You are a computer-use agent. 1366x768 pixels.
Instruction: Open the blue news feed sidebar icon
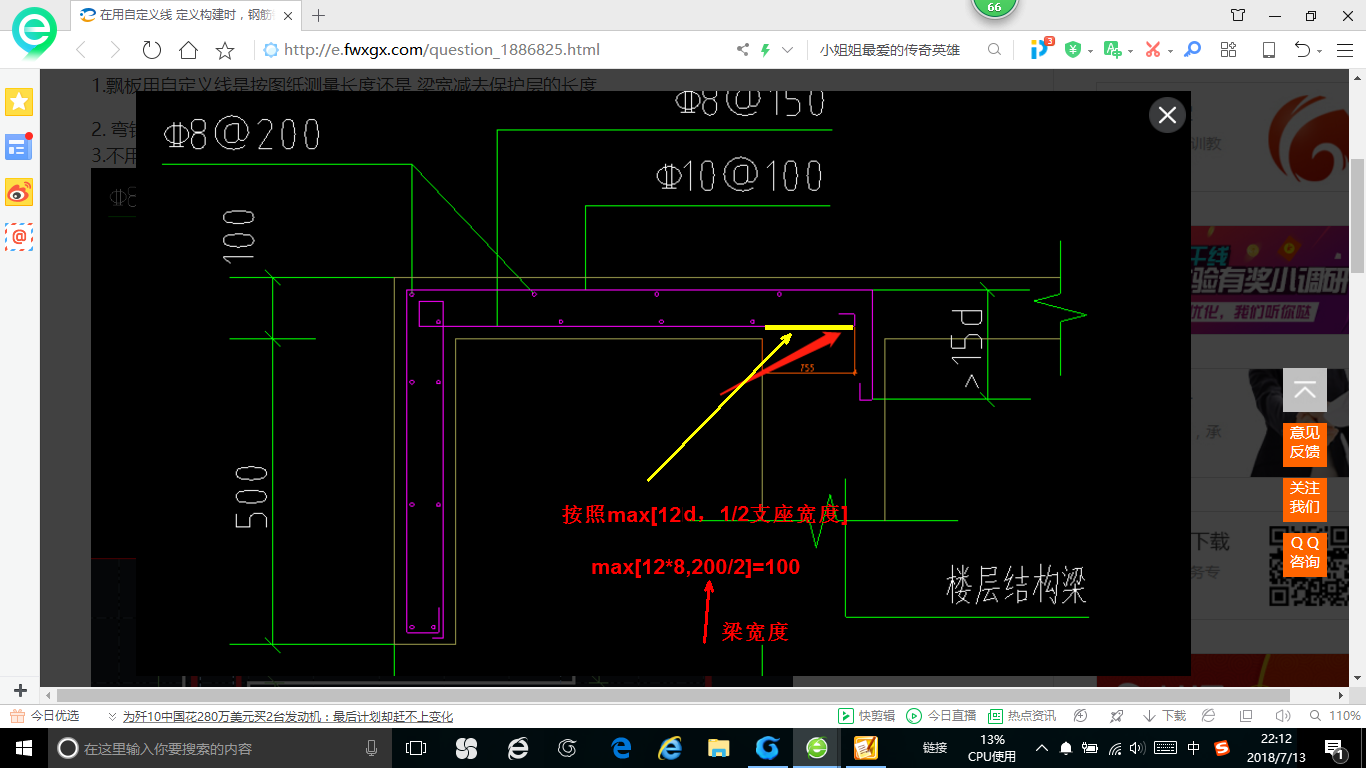click(x=19, y=146)
